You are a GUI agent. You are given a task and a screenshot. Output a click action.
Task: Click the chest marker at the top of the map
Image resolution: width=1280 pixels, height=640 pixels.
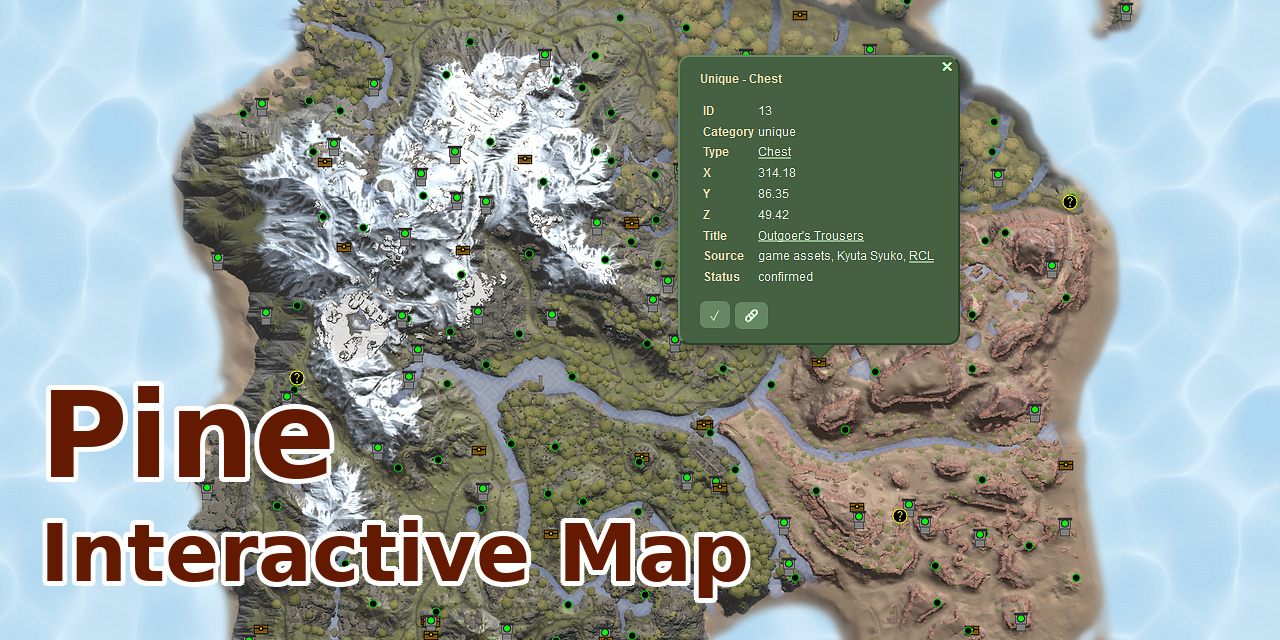tap(800, 15)
